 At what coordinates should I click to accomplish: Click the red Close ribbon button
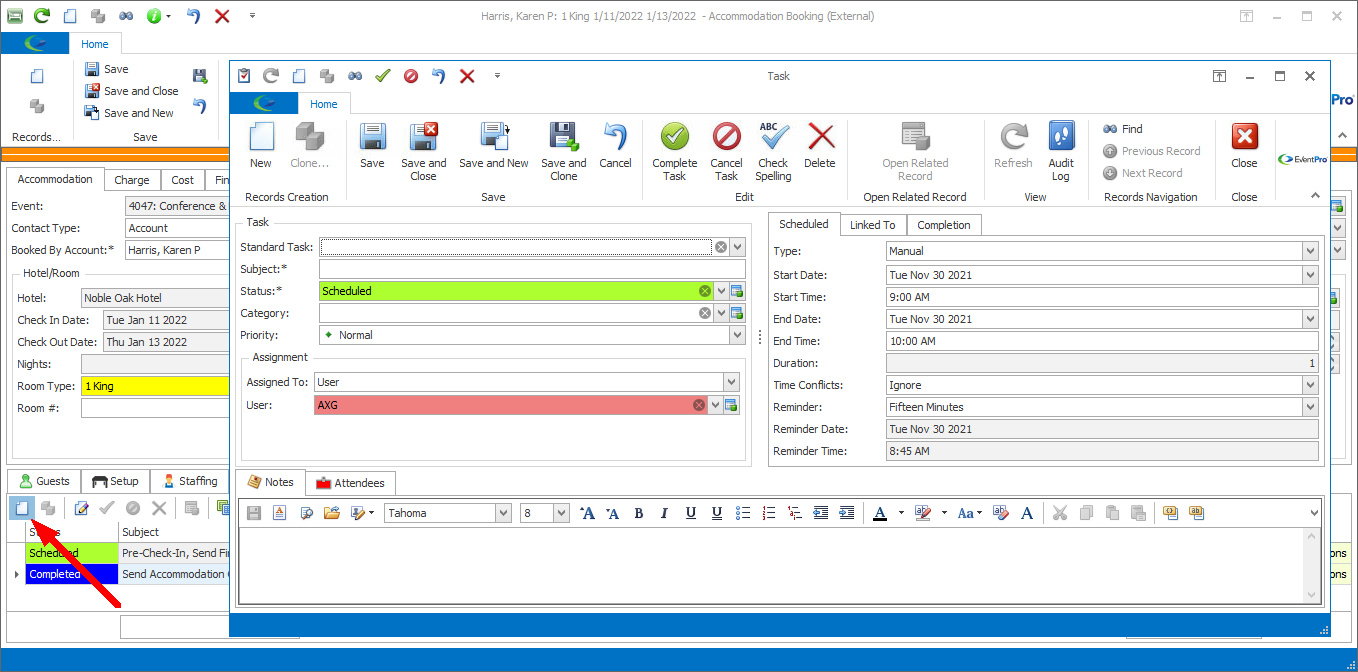tap(1244, 144)
